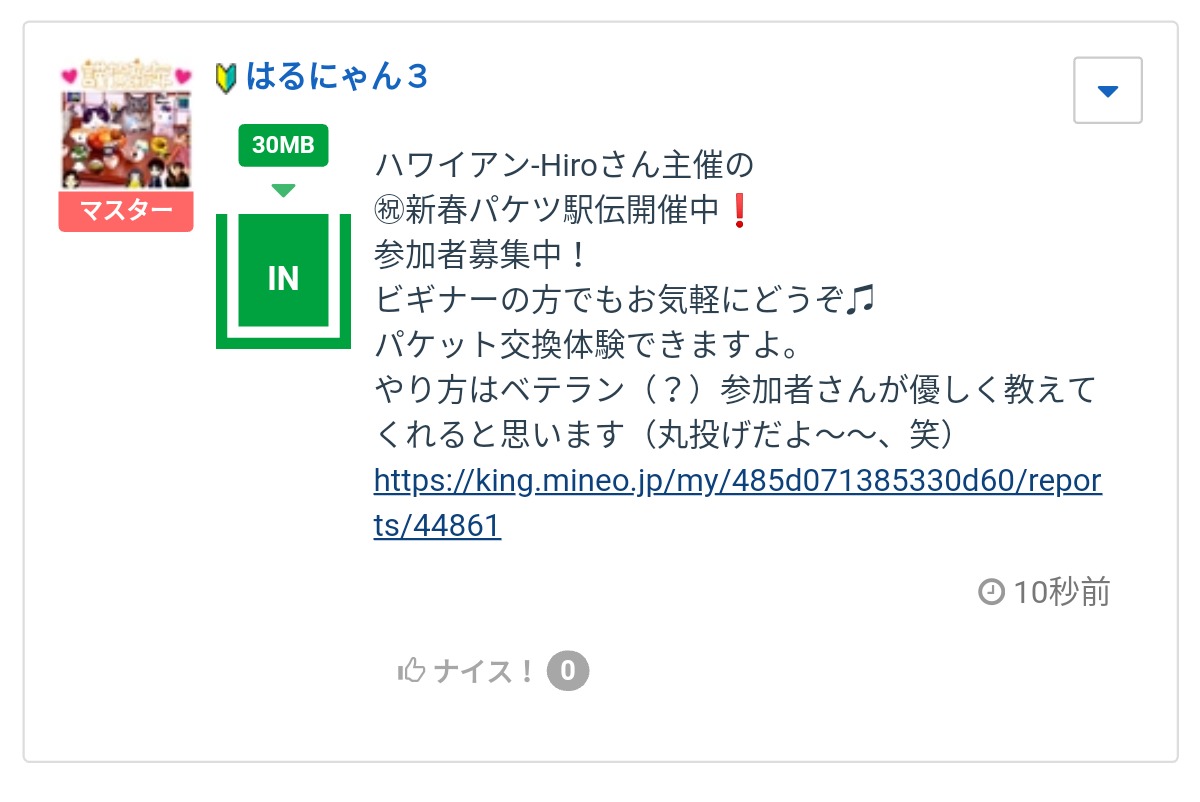Click the grey nice count badge showing 0

(568, 671)
